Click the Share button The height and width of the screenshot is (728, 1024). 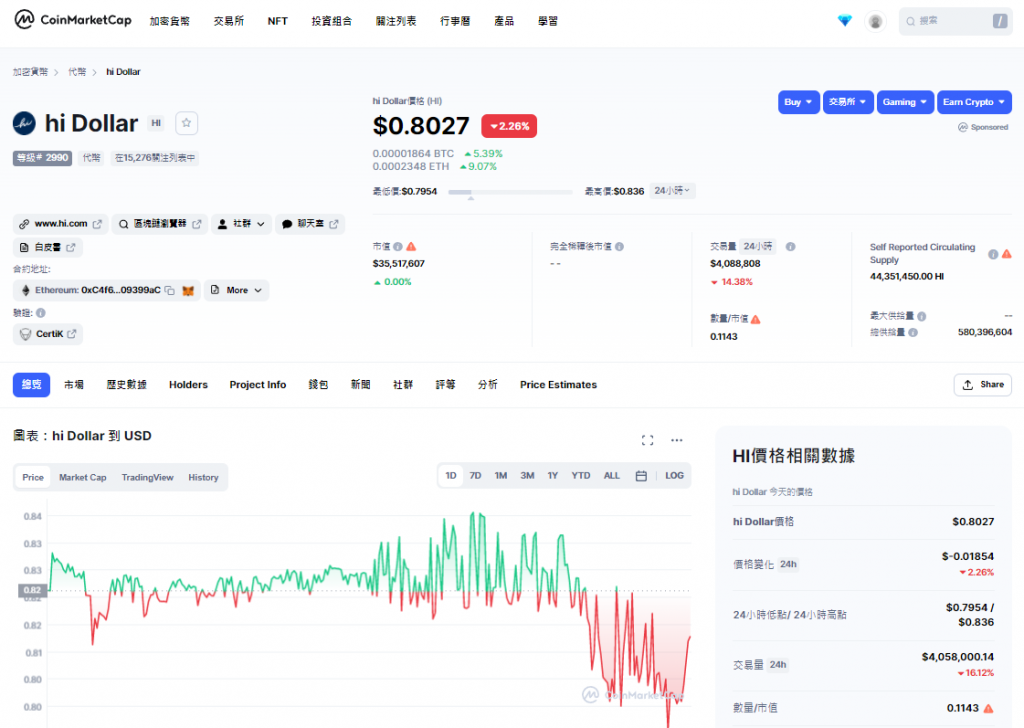(982, 385)
